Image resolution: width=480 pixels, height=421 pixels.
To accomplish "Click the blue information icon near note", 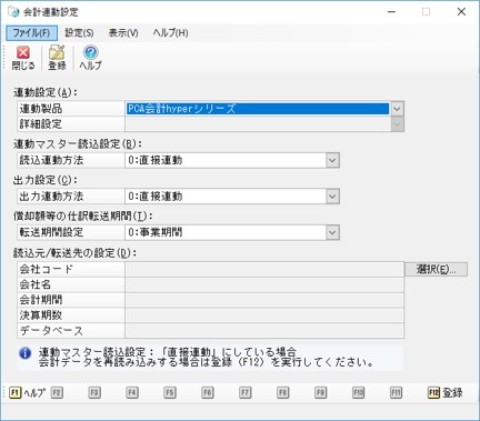I will (25, 353).
